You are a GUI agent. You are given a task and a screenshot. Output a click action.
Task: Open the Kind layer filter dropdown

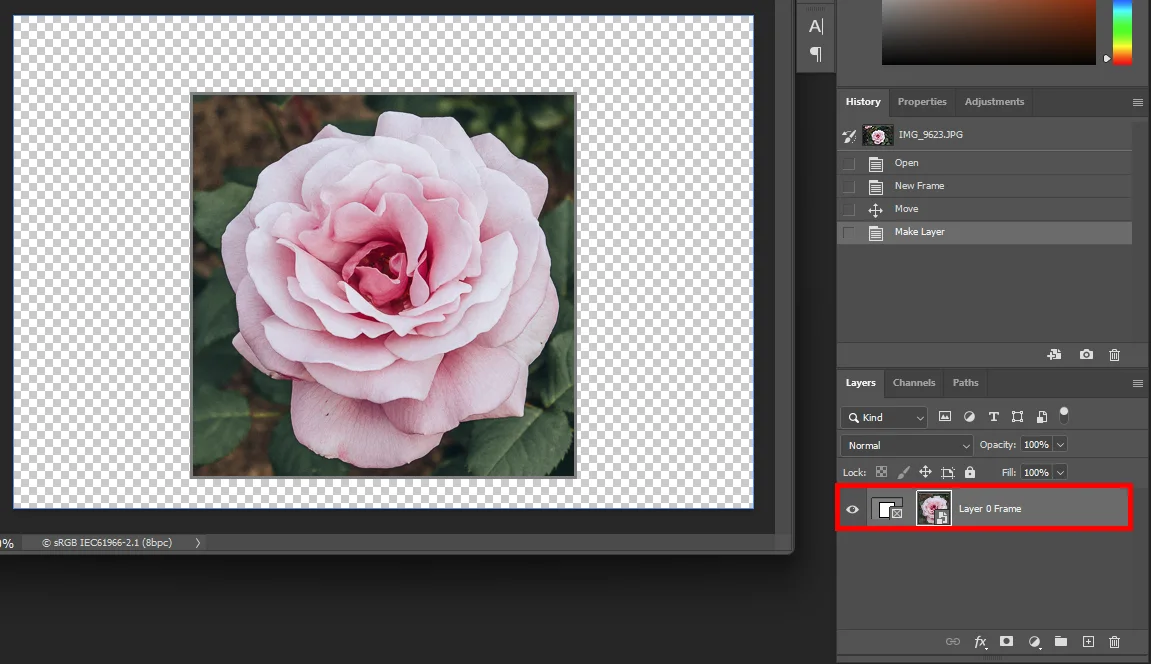(884, 417)
